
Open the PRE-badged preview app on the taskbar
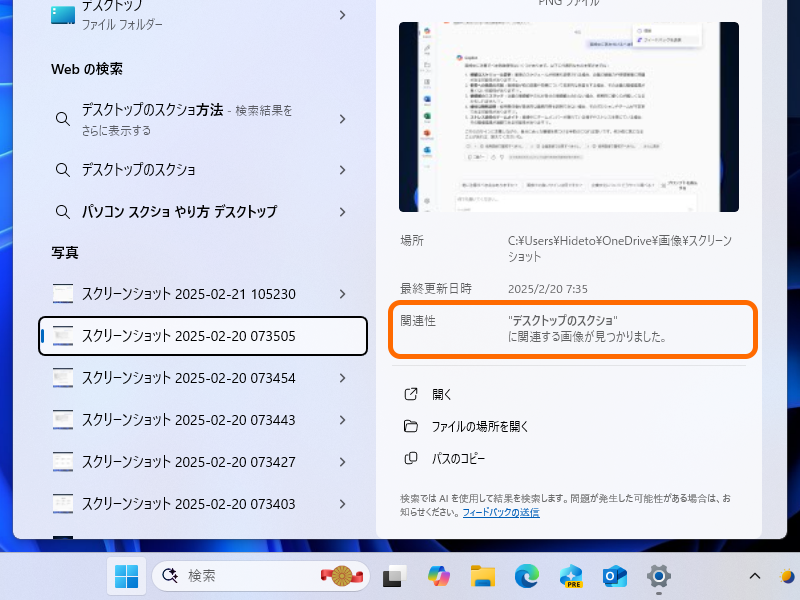pos(571,577)
